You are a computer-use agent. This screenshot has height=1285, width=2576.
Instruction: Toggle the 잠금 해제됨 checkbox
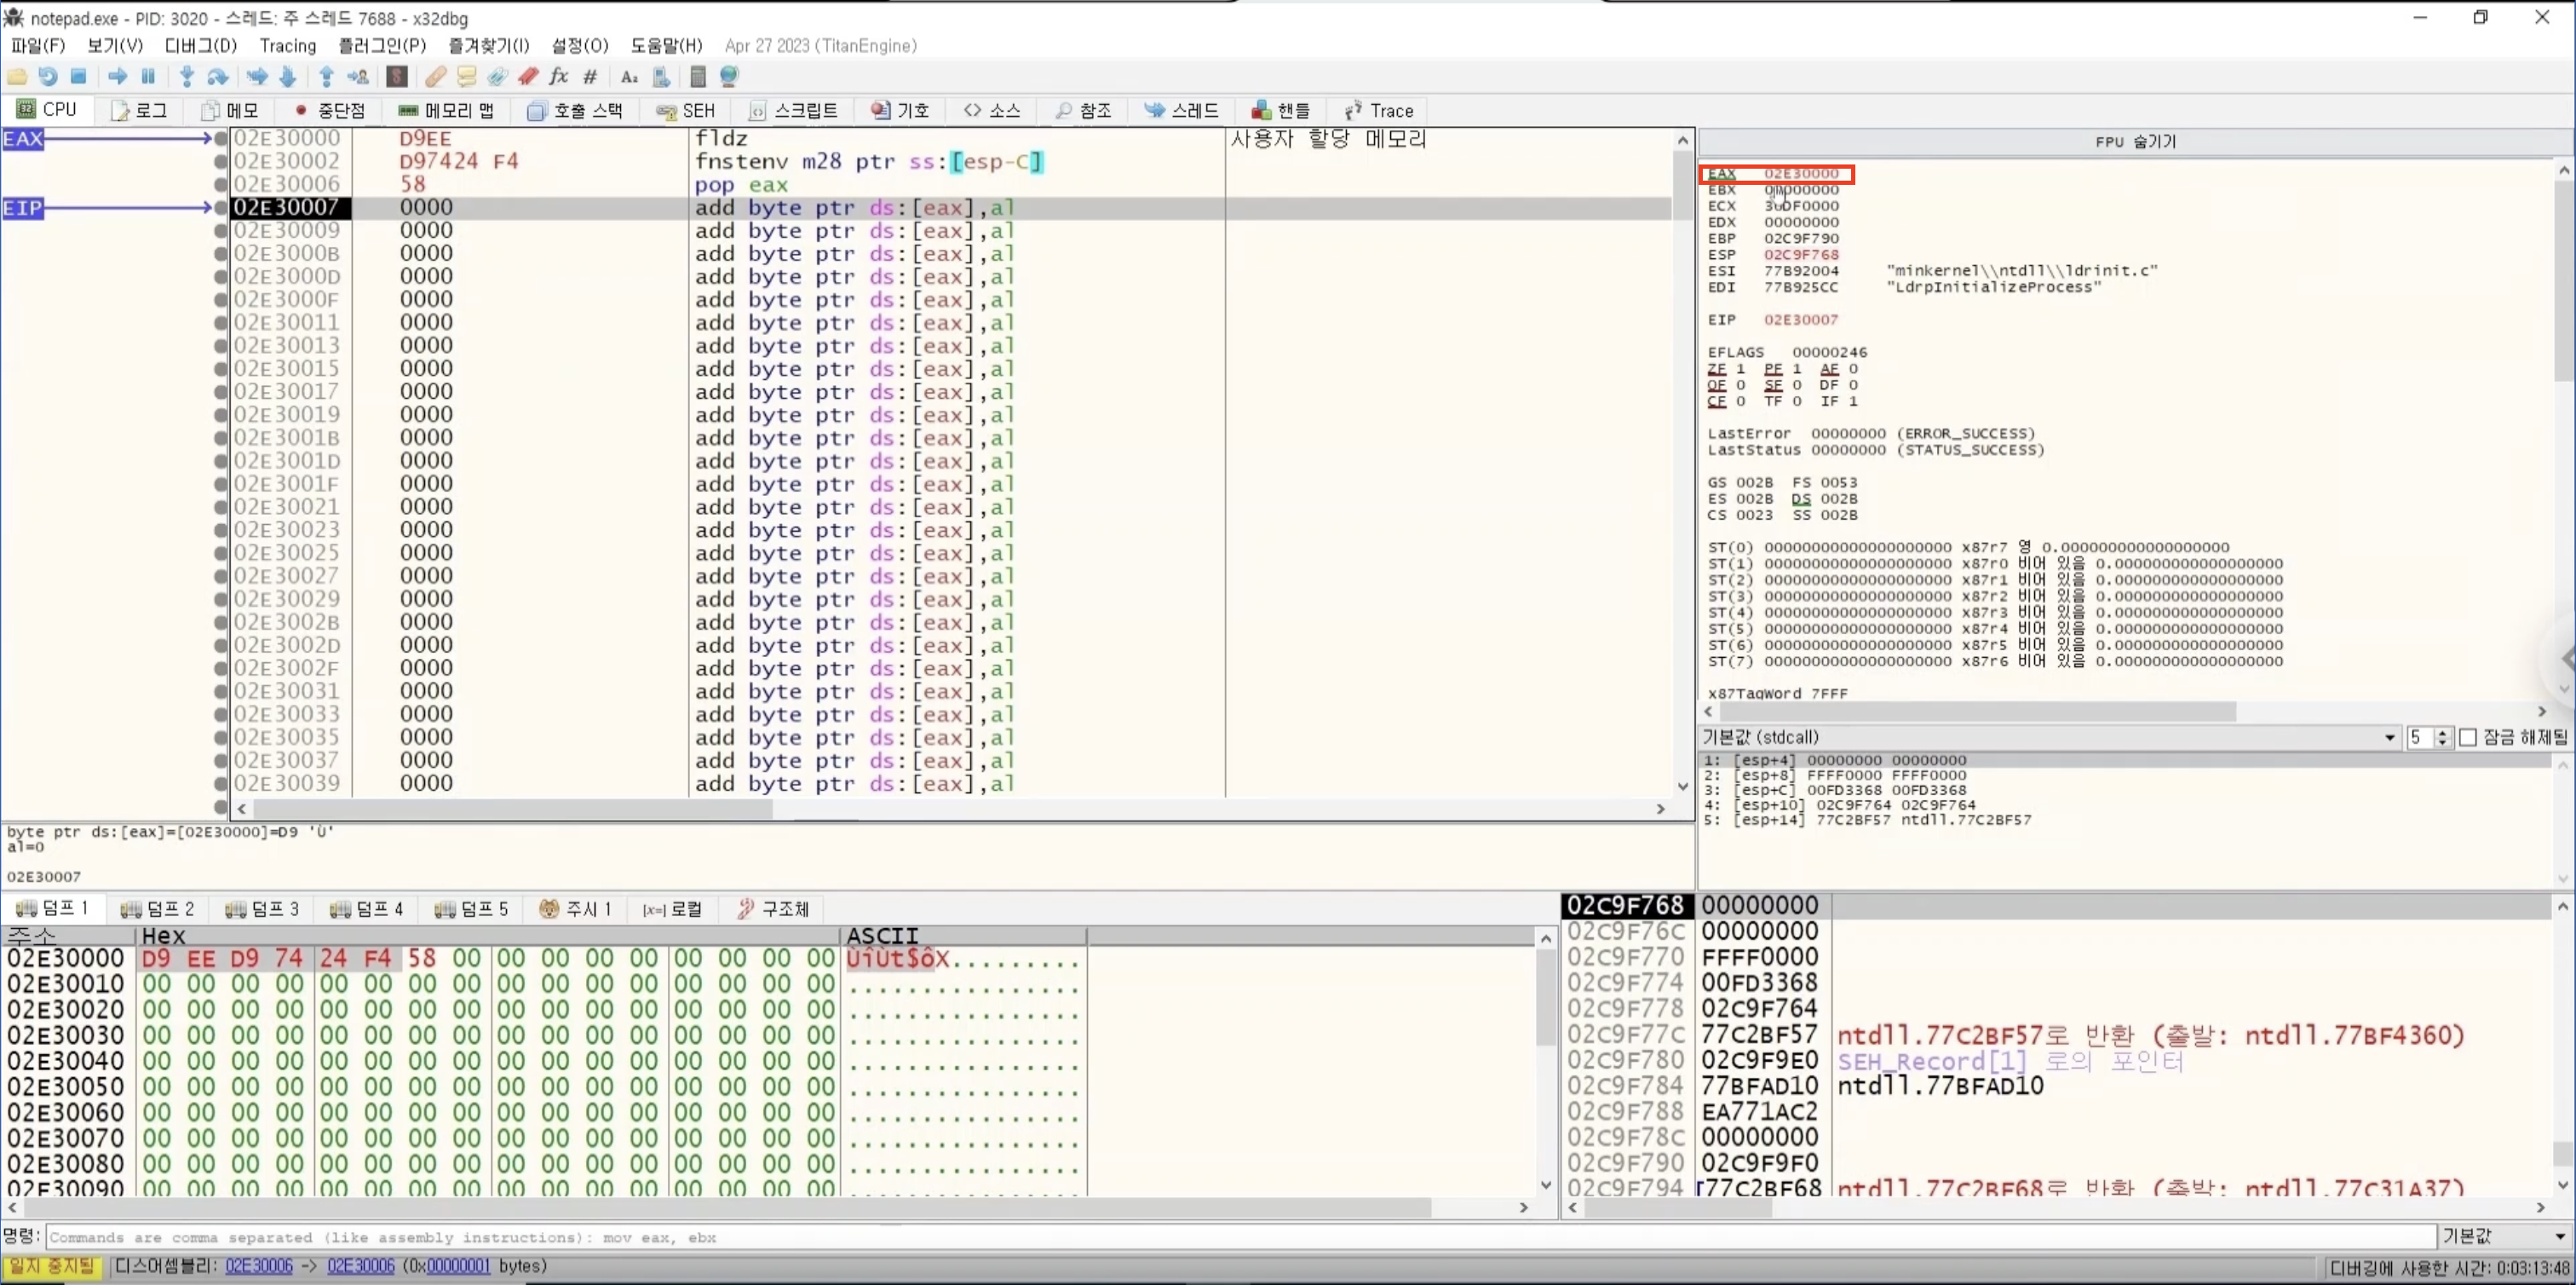click(2468, 738)
